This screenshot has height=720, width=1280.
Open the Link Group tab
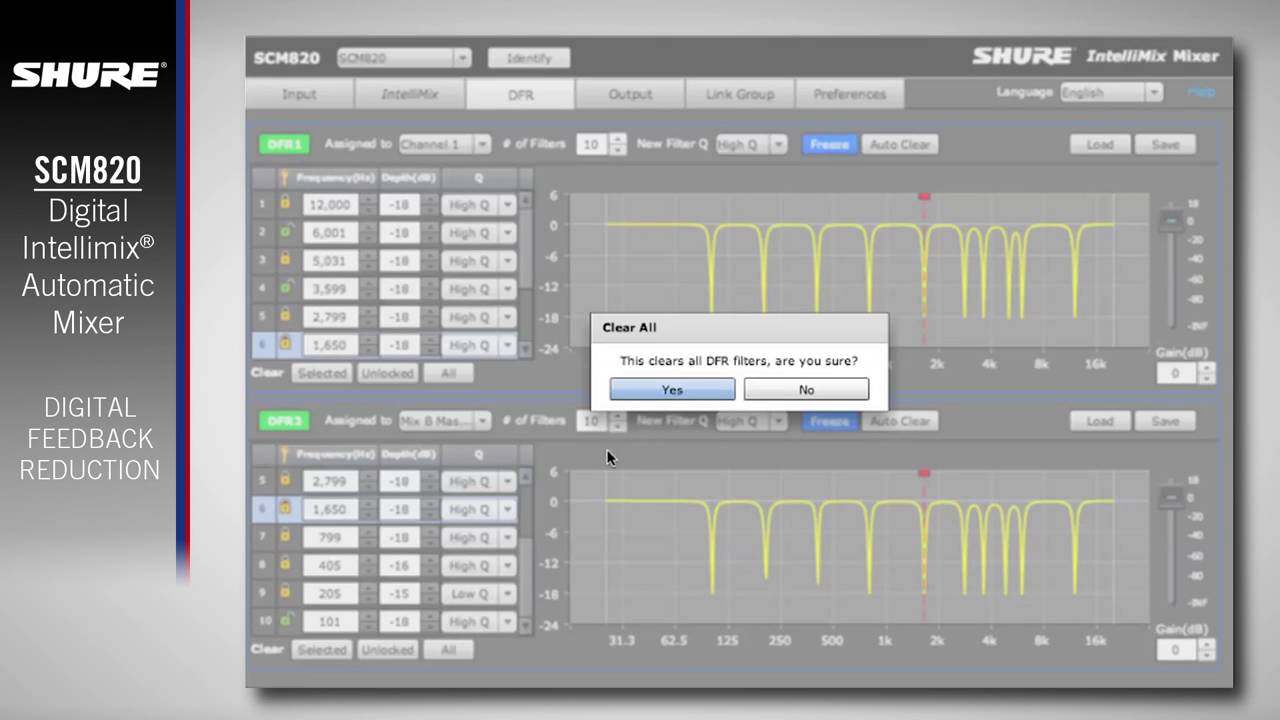(x=740, y=94)
